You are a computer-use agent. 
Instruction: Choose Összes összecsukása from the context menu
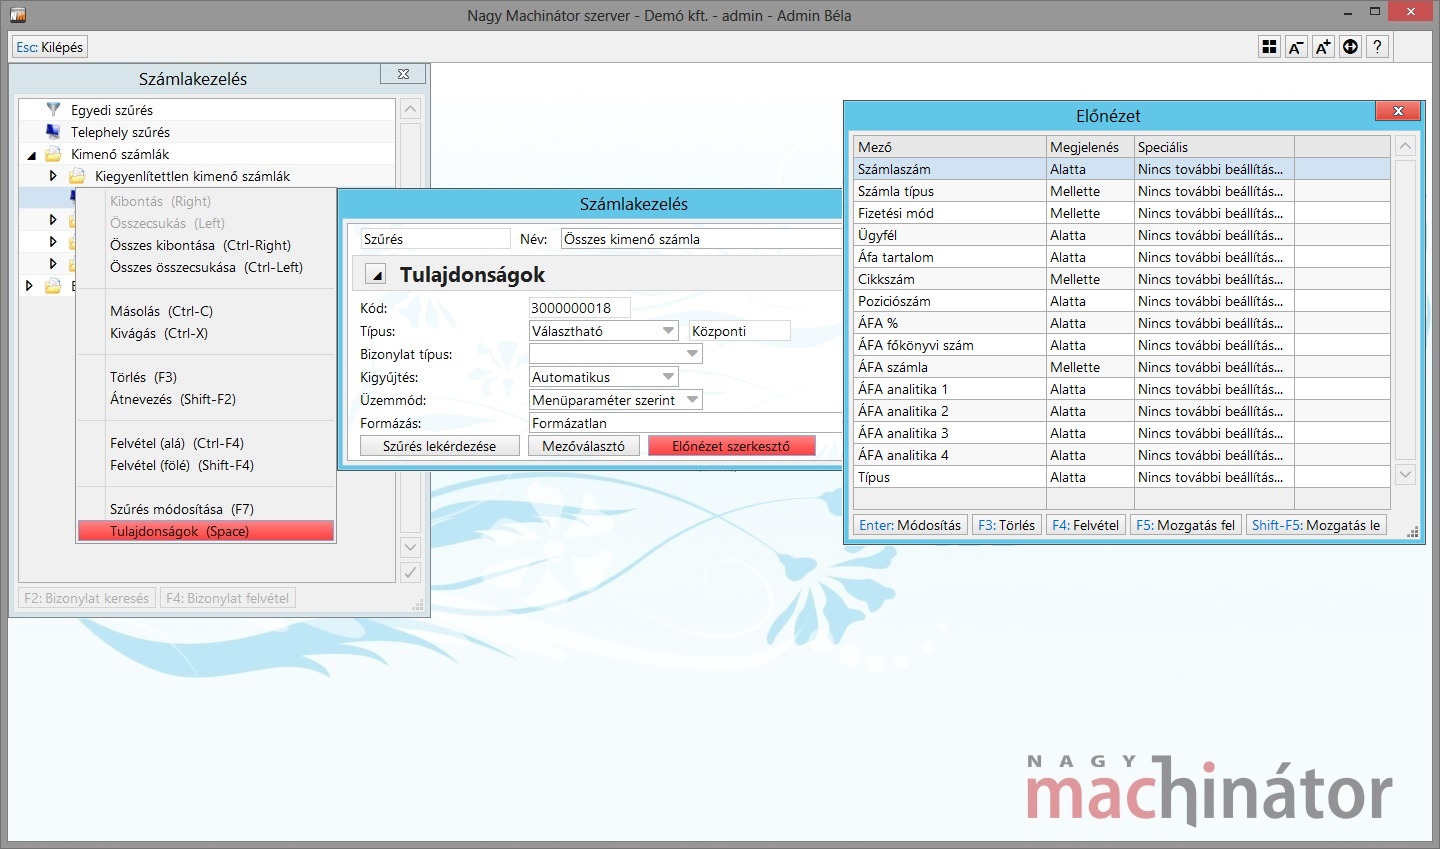pos(205,267)
